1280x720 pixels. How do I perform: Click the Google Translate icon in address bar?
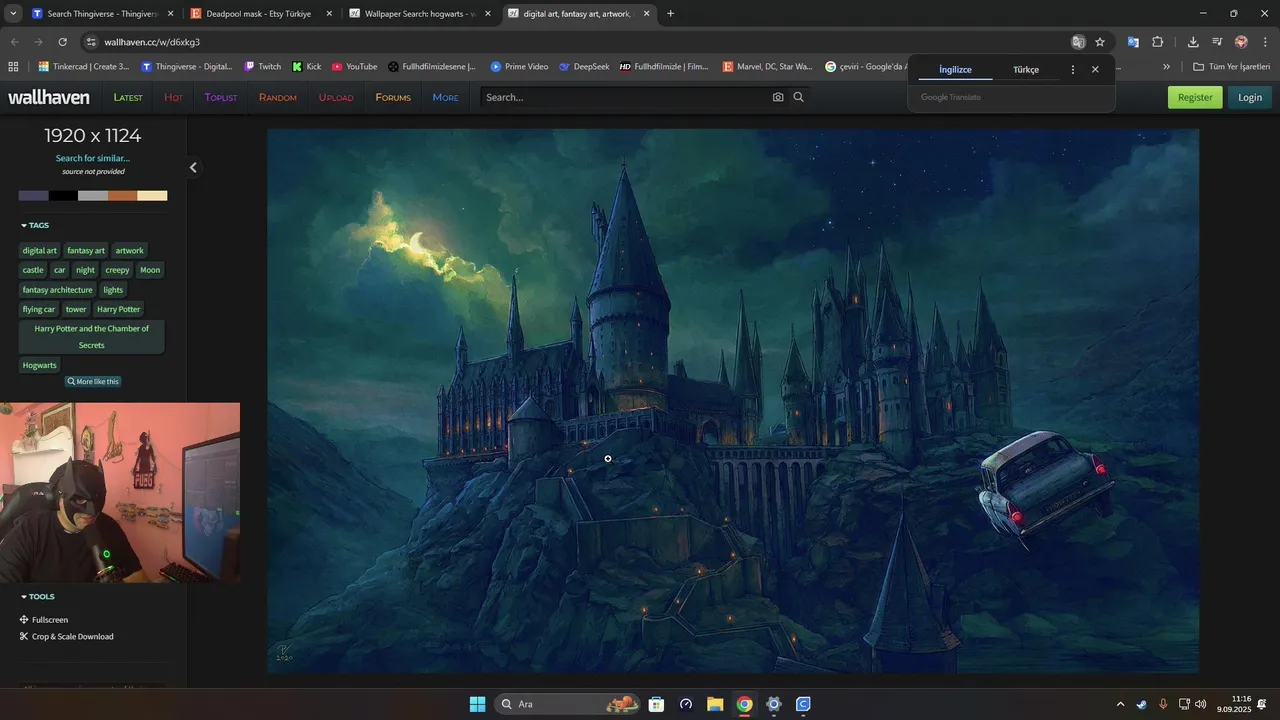click(1078, 42)
